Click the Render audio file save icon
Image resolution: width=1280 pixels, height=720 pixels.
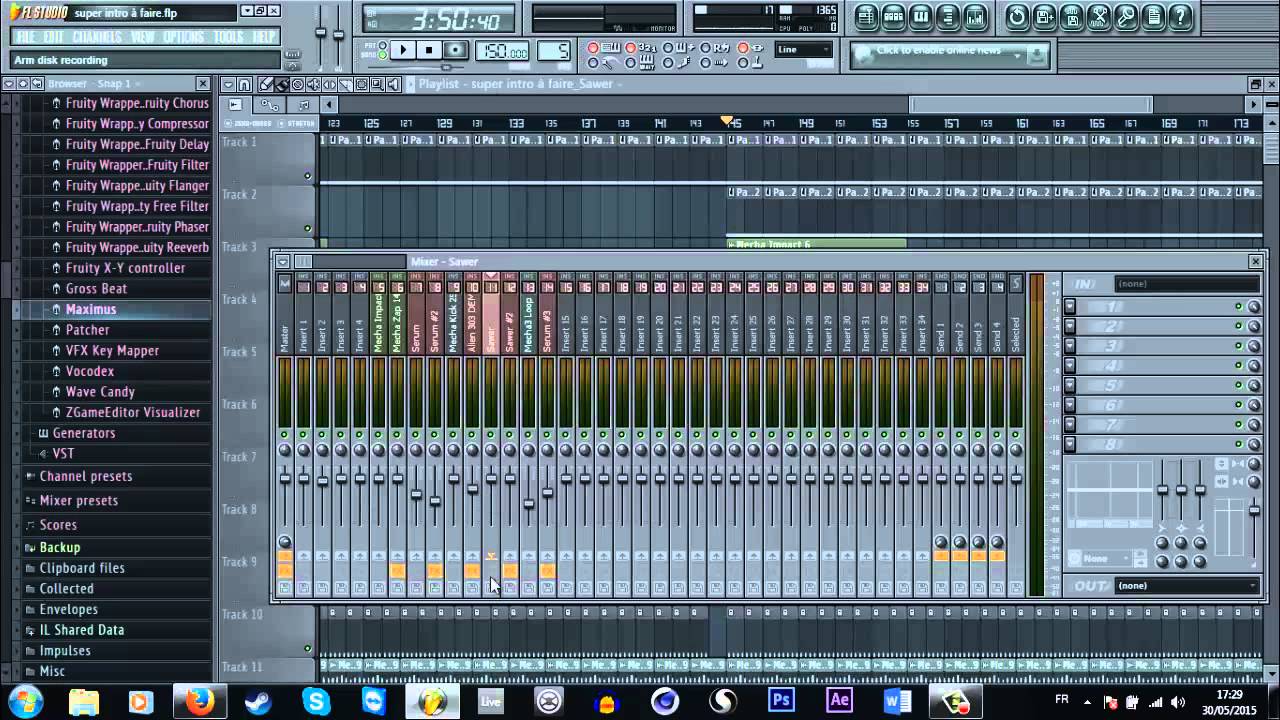(1072, 16)
